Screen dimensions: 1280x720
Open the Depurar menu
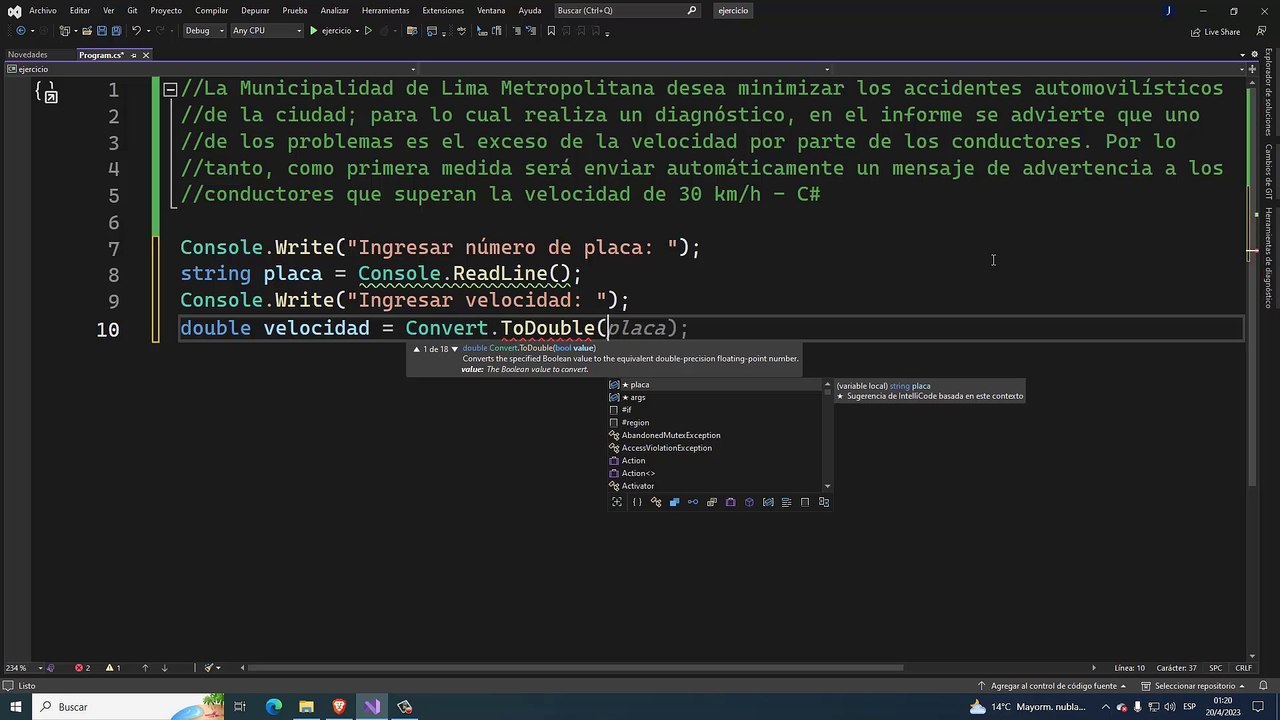tap(255, 11)
